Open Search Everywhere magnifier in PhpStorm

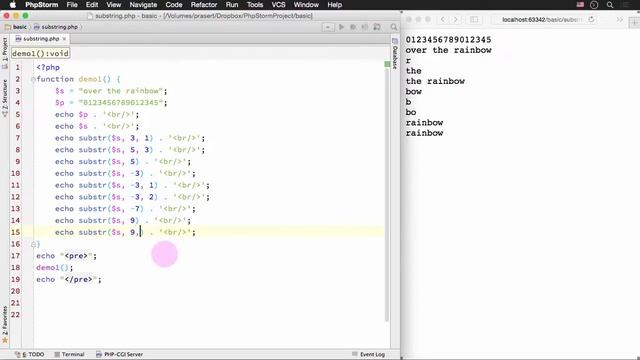coord(394,27)
